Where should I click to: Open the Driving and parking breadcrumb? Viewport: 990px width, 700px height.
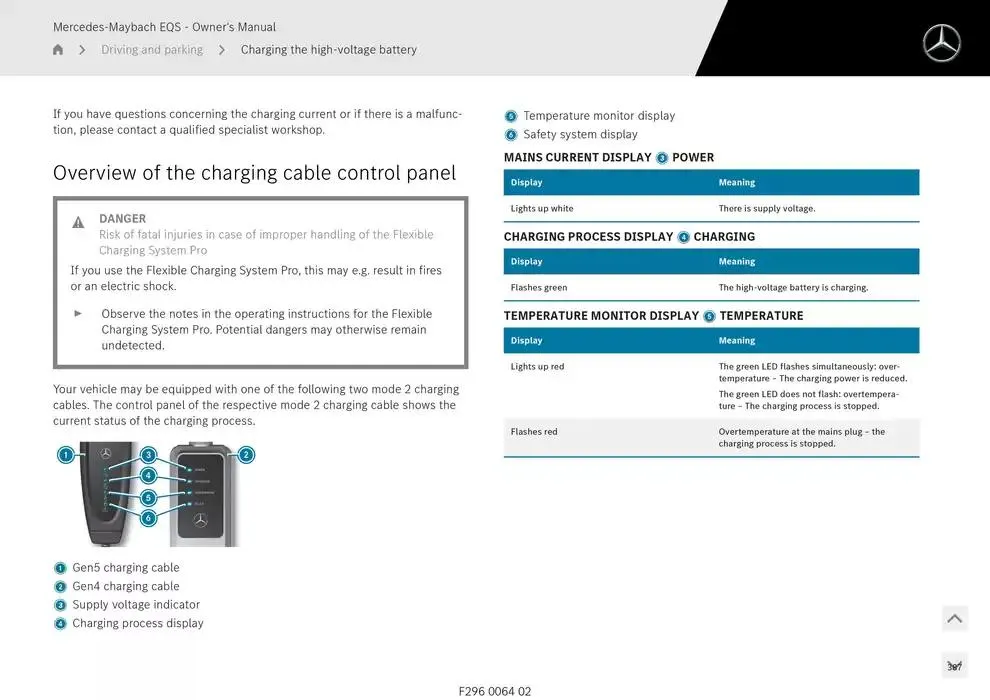point(151,50)
